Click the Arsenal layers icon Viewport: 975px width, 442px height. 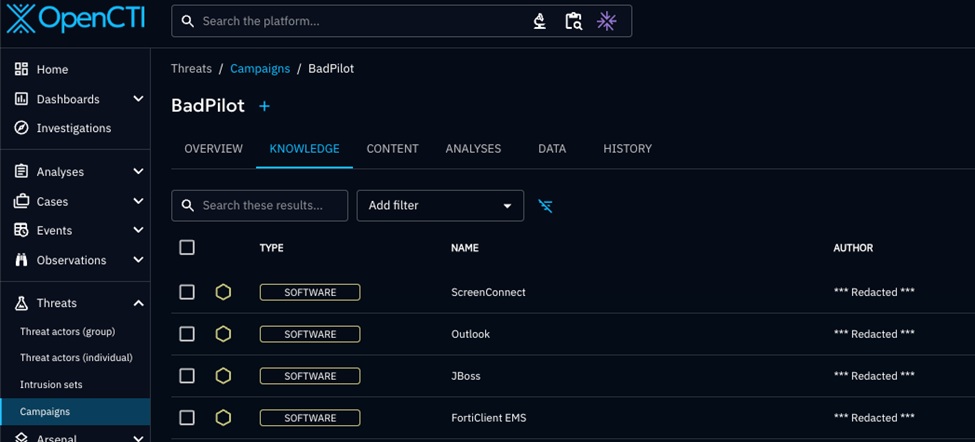pos(21,438)
